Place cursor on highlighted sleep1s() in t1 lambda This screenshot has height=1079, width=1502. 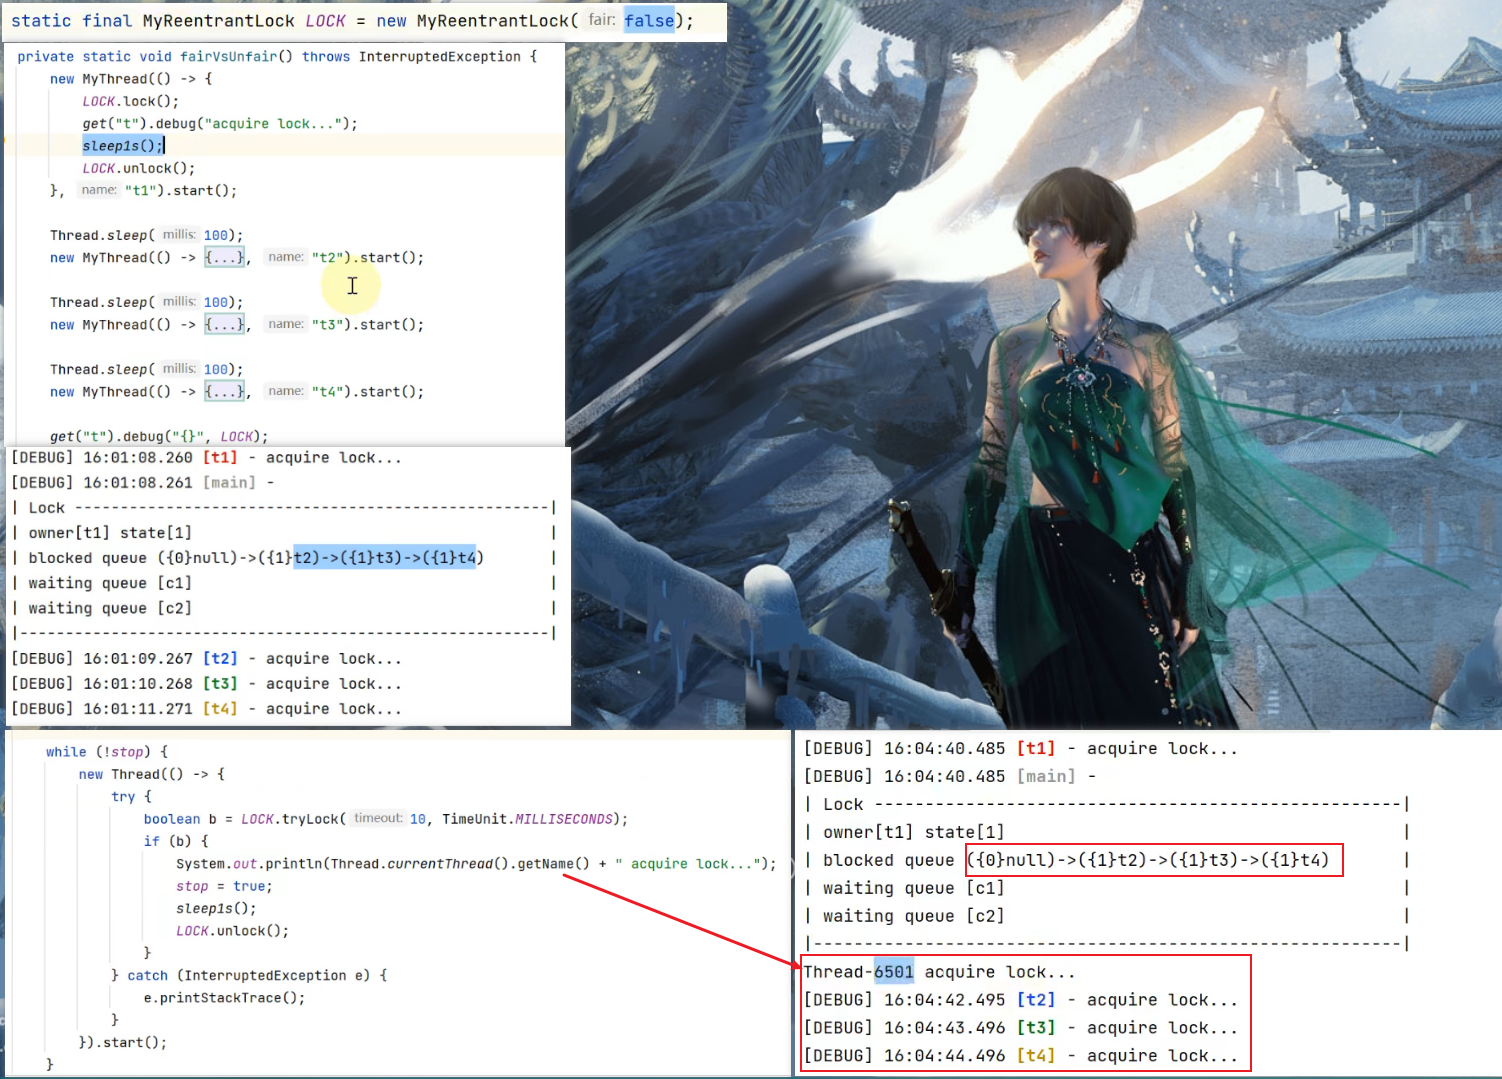click(122, 146)
